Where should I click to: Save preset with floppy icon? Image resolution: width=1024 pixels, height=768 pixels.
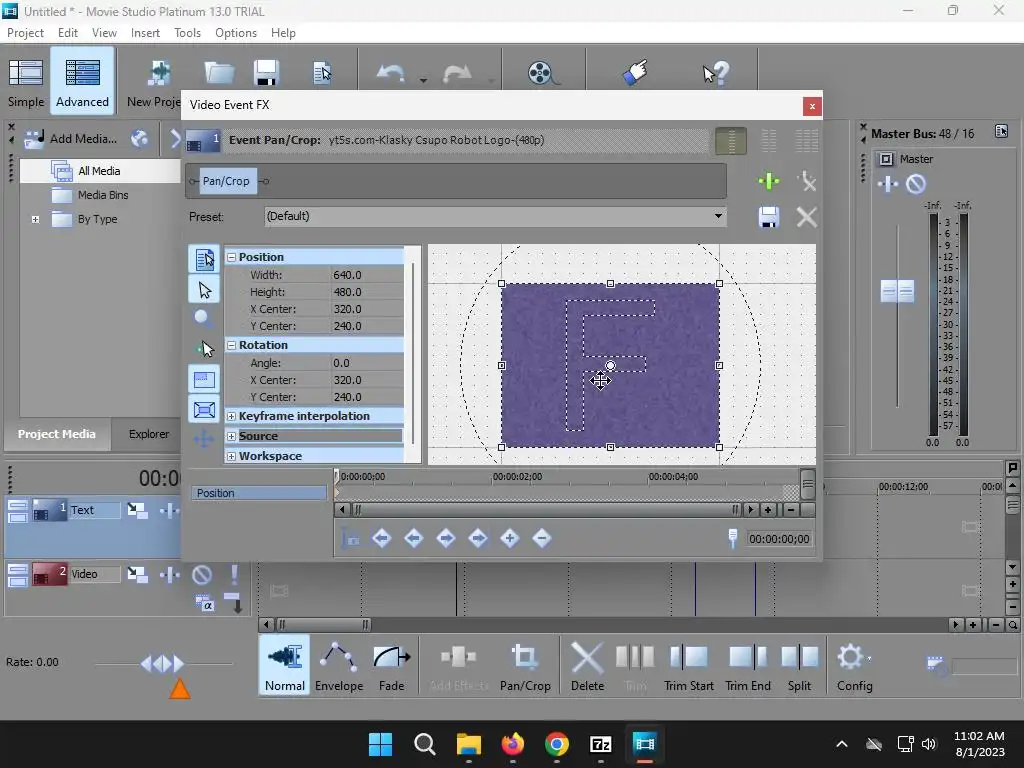[769, 217]
